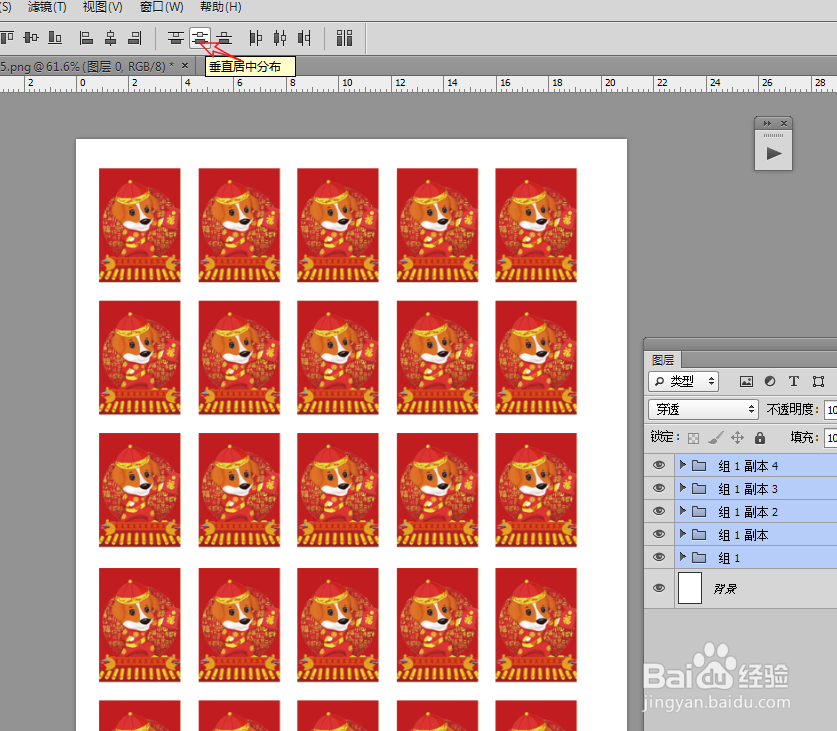Click the 填充 label
This screenshot has width=837, height=731.
[804, 437]
